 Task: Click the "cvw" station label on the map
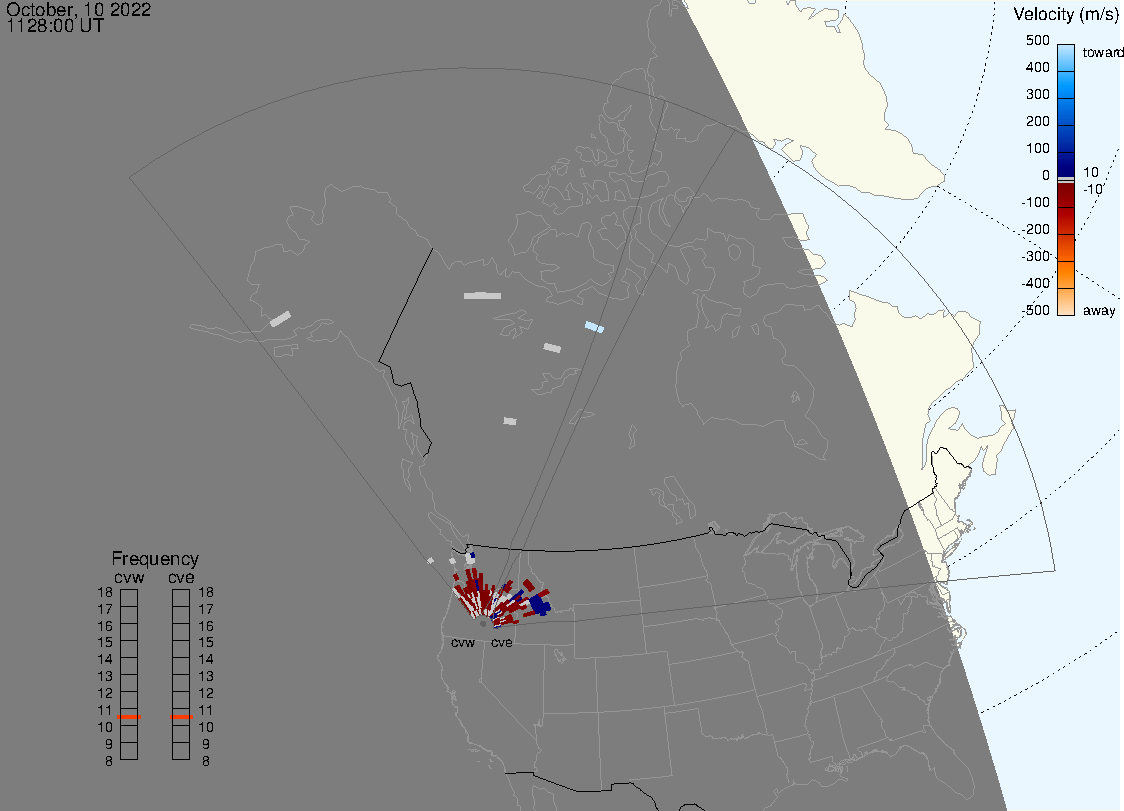[463, 642]
